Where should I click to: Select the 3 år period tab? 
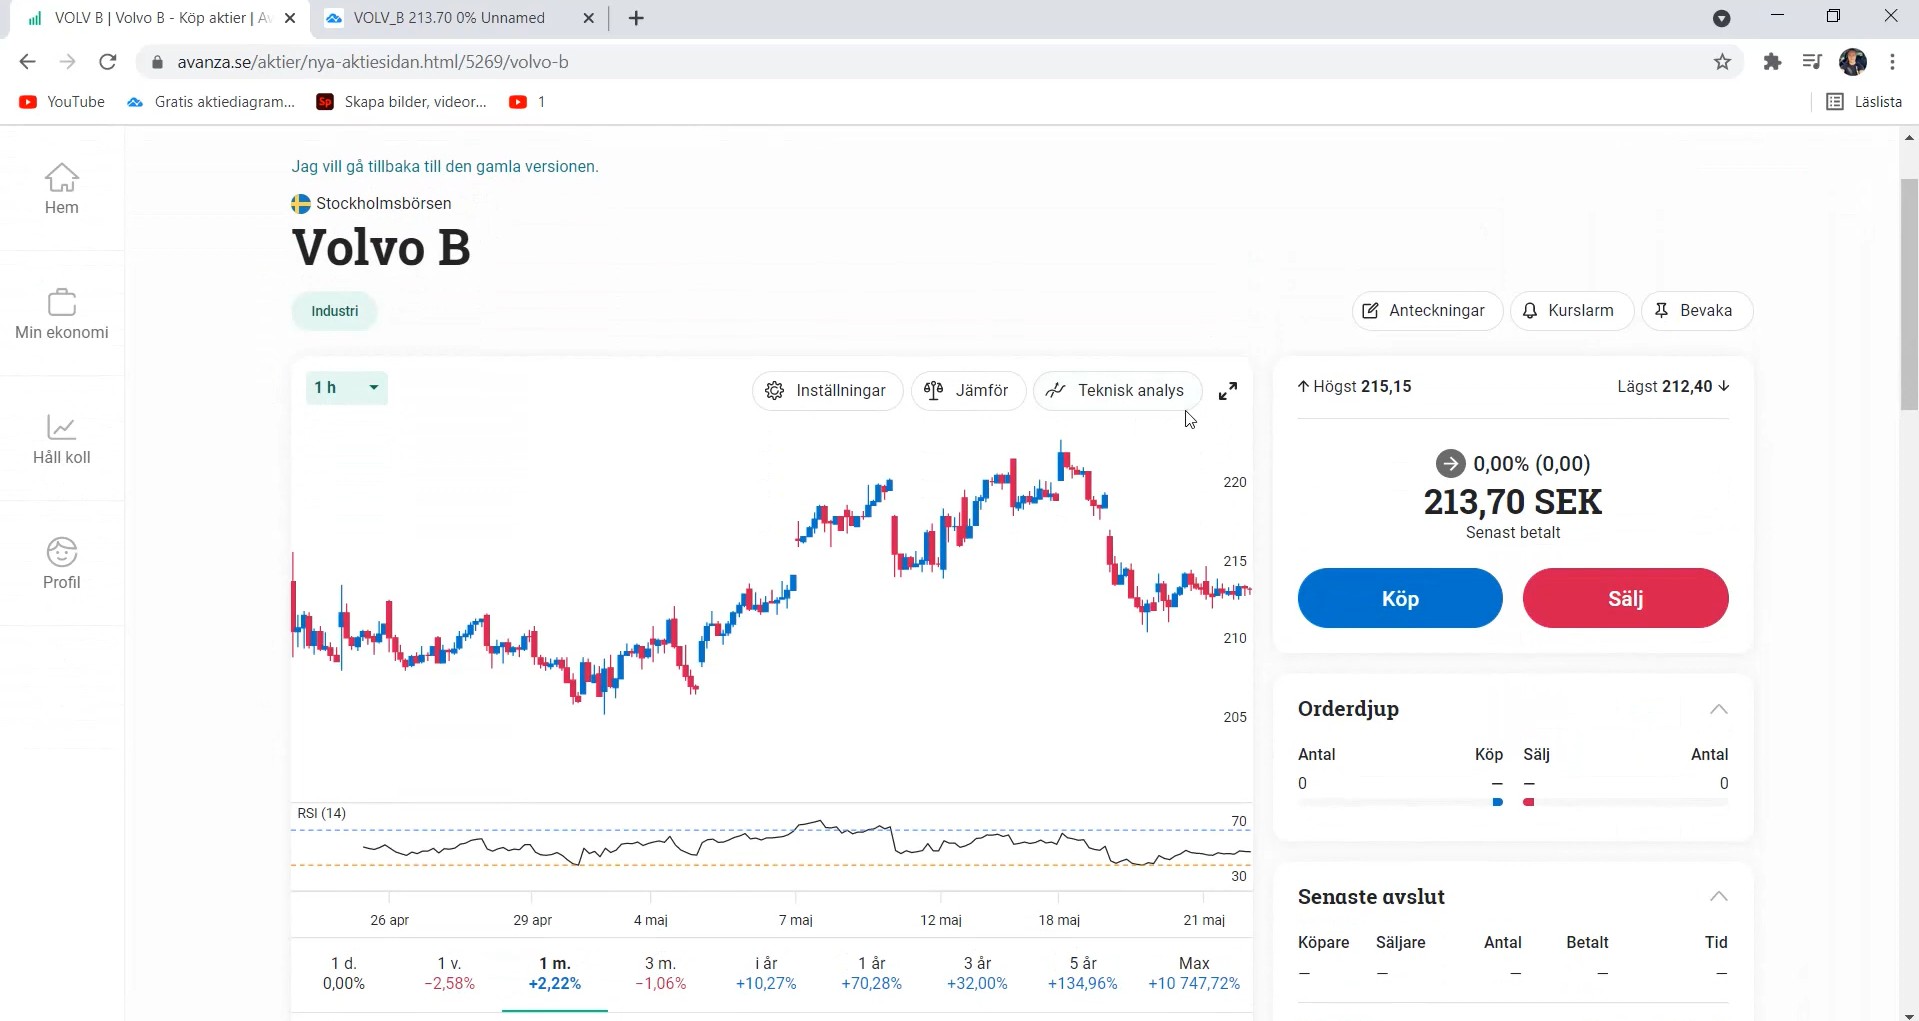pos(977,973)
